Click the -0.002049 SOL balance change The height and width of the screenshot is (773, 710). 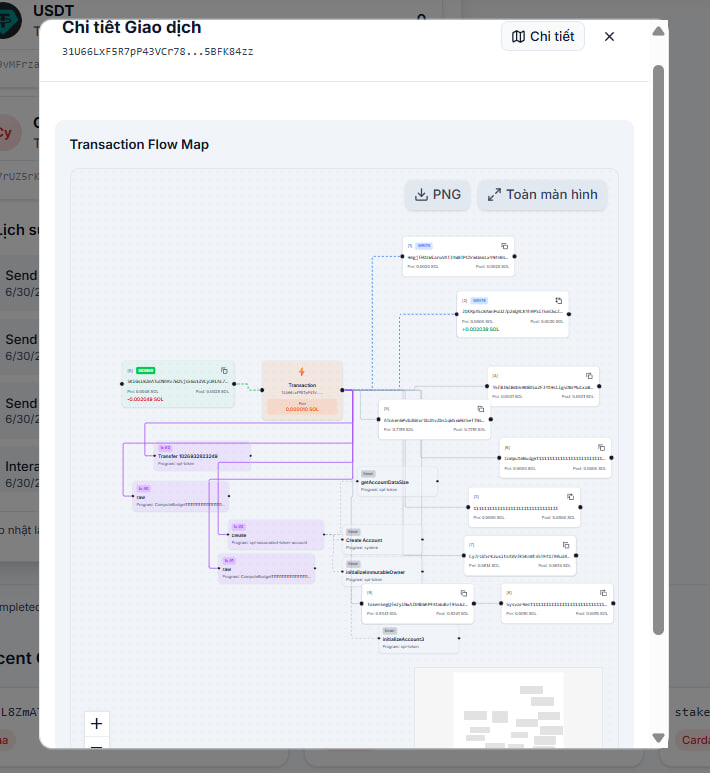pyautogui.click(x=145, y=399)
